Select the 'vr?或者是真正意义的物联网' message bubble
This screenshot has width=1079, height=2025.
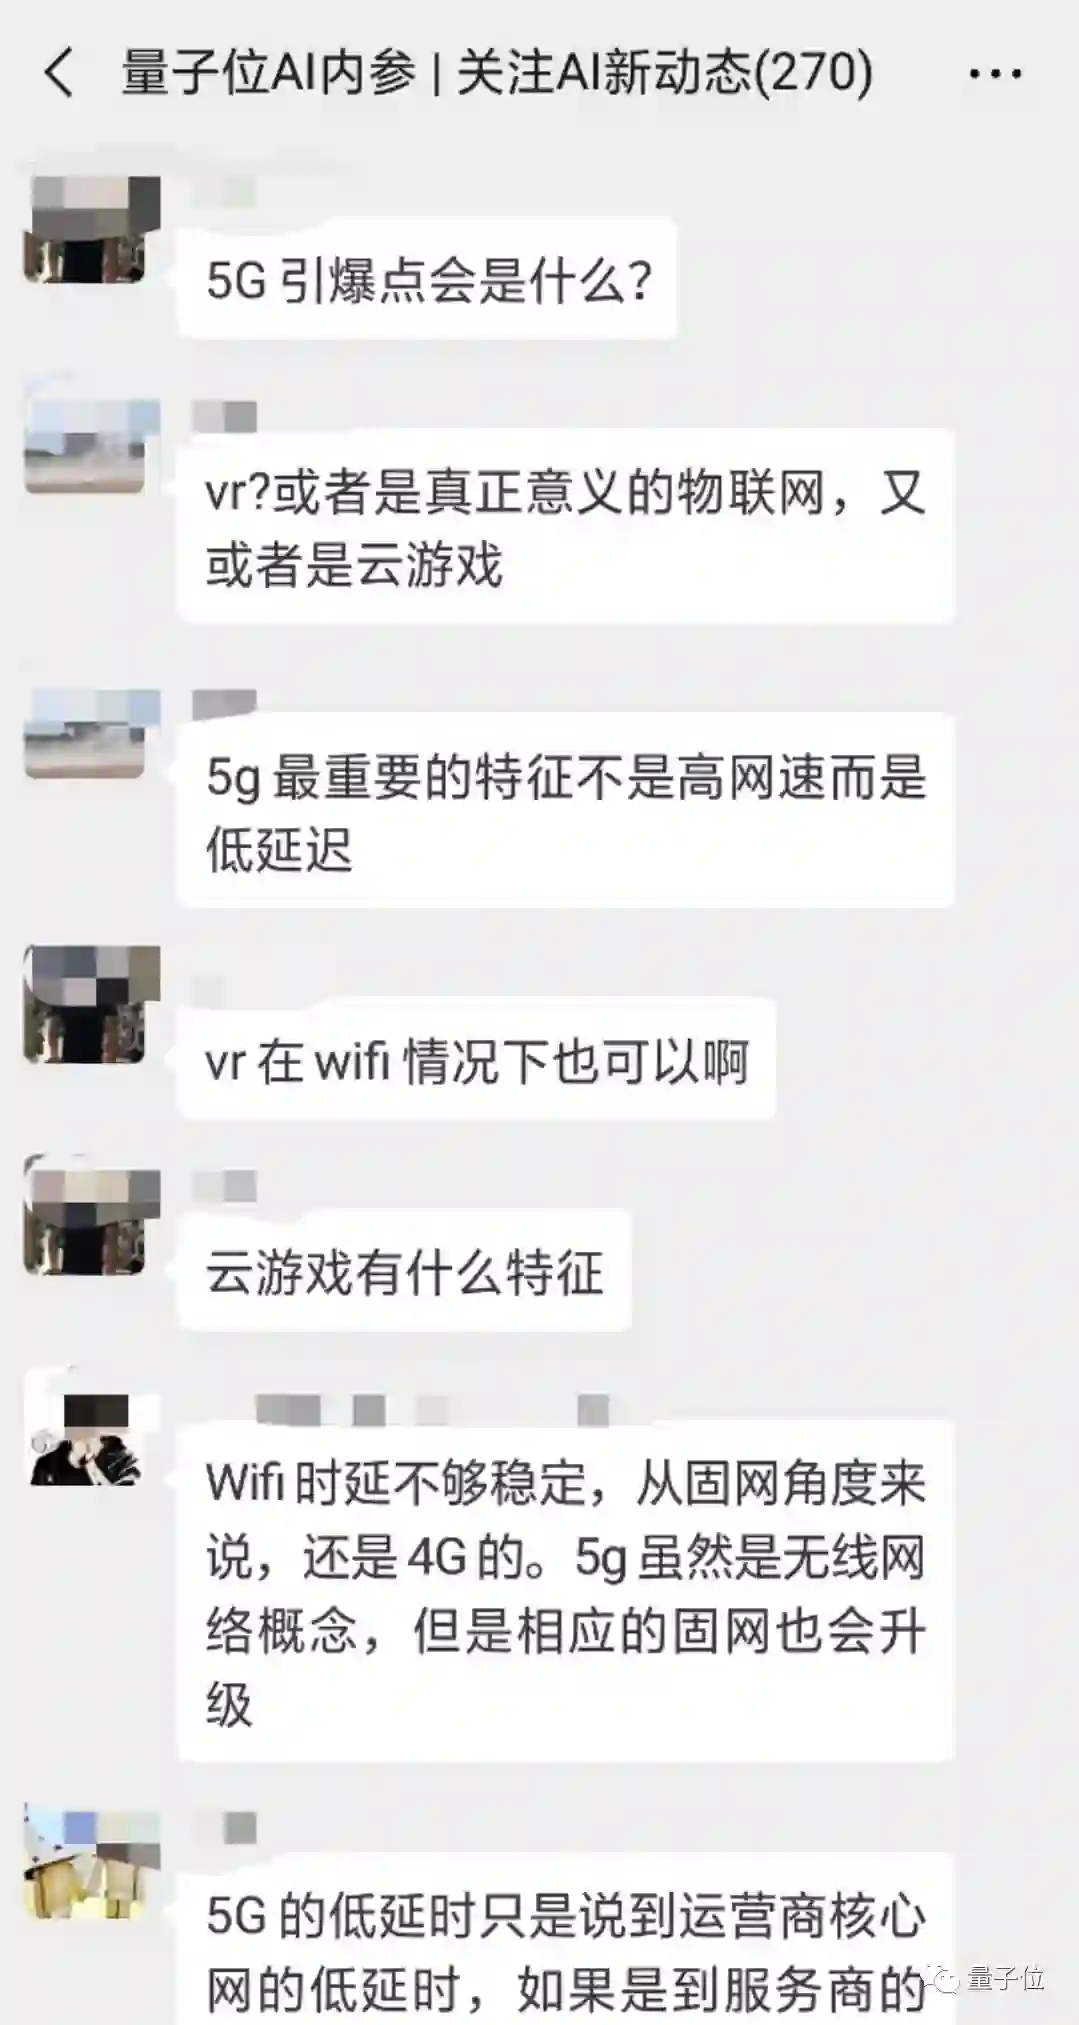(565, 527)
